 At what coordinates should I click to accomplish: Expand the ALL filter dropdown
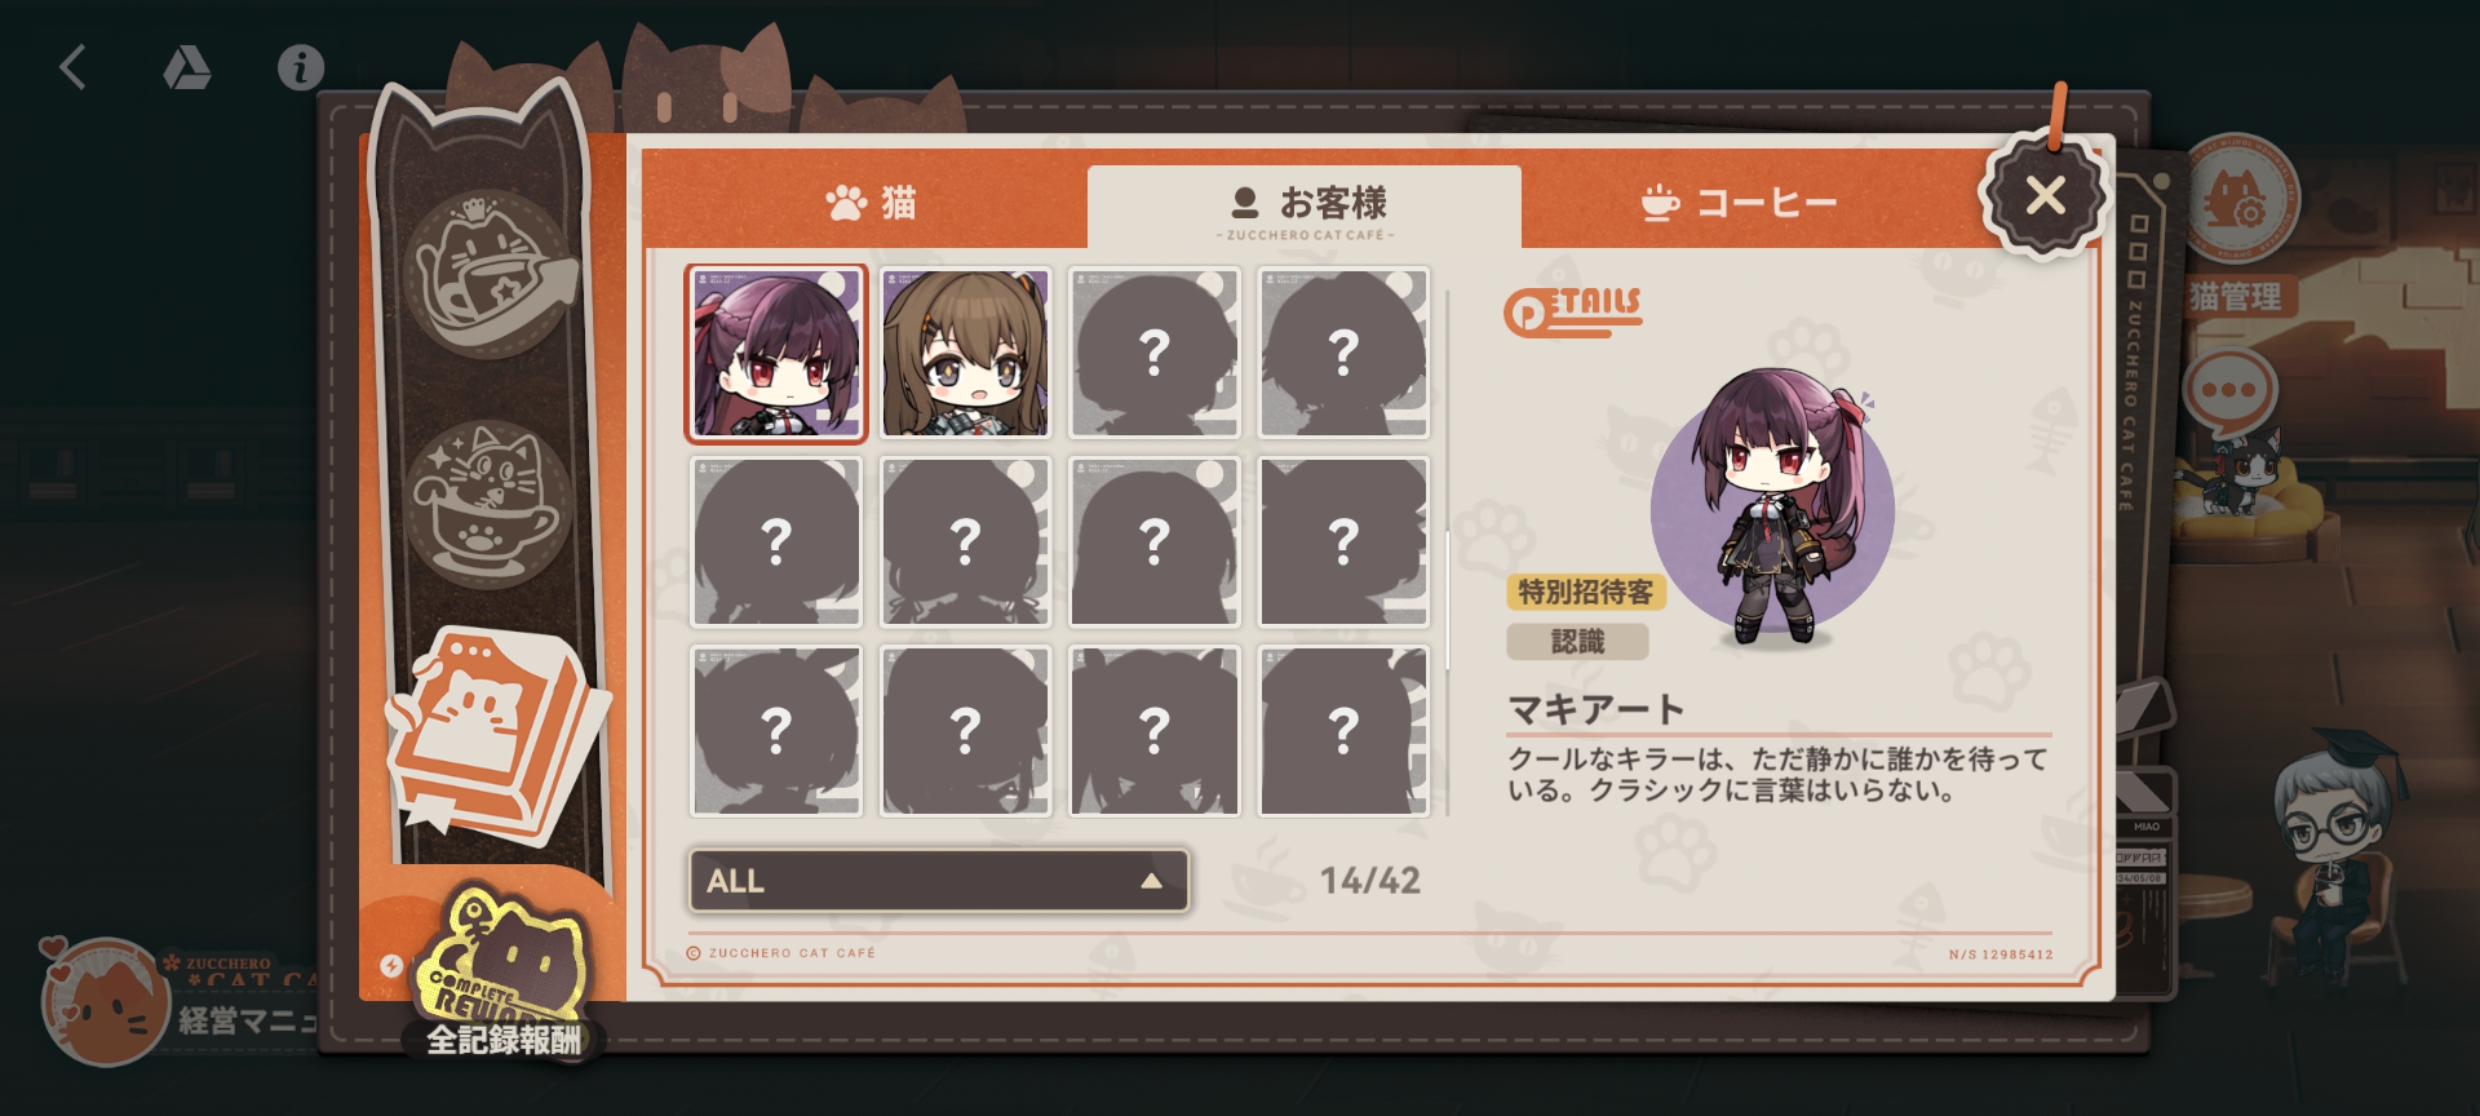(x=939, y=880)
